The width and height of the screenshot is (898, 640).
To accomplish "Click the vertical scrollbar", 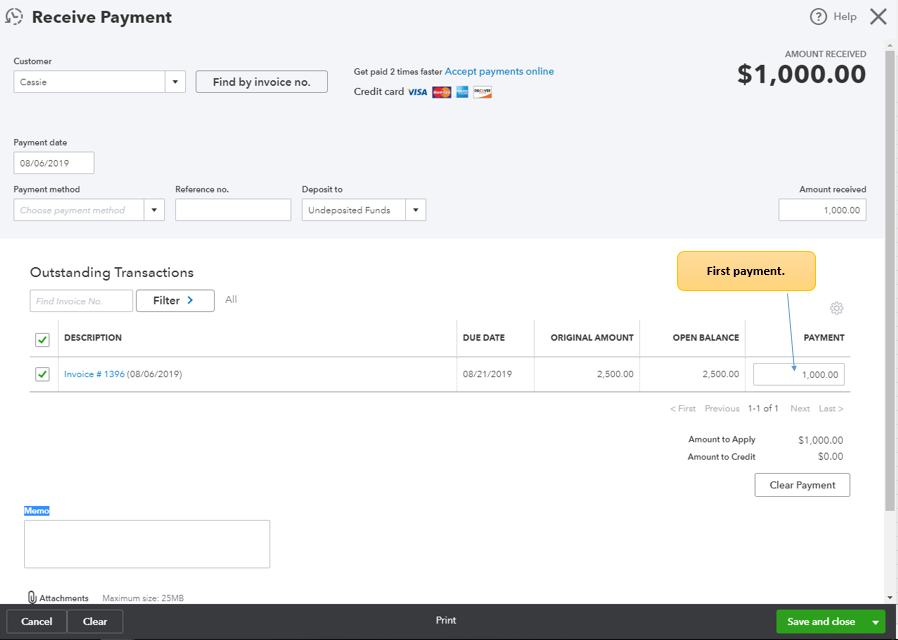I will [889, 281].
